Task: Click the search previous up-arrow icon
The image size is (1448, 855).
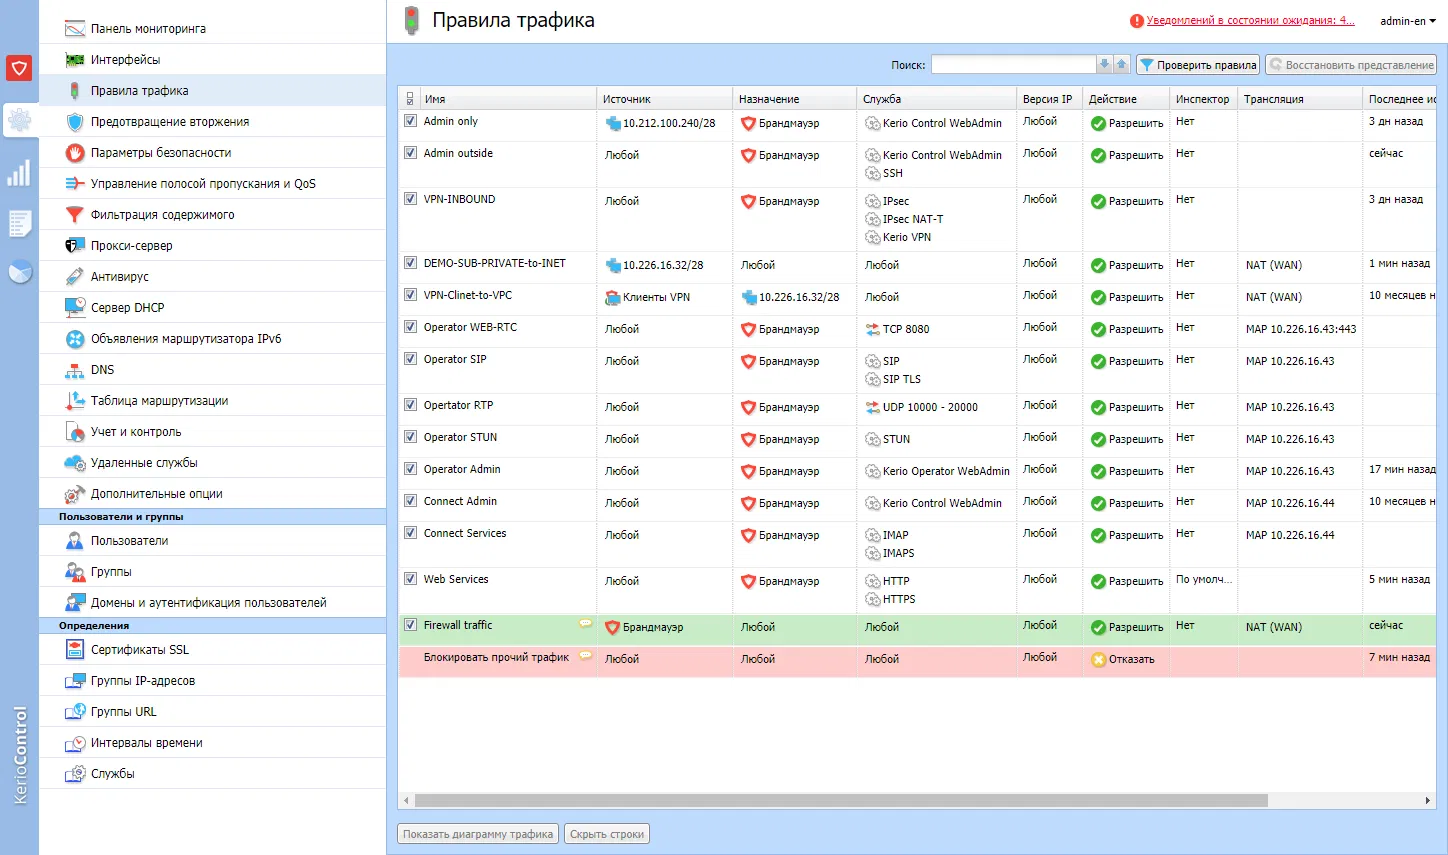Action: (x=1121, y=65)
